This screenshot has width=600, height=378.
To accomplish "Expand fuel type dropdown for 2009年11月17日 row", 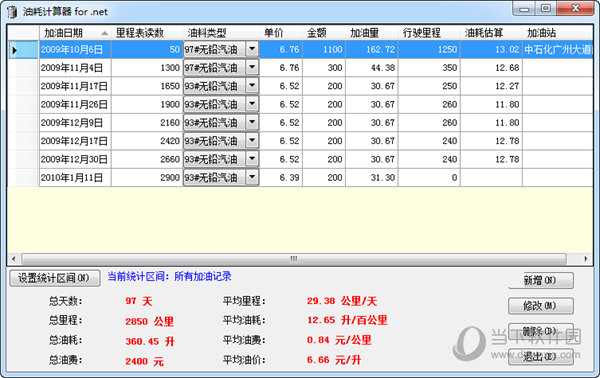I will coord(252,86).
